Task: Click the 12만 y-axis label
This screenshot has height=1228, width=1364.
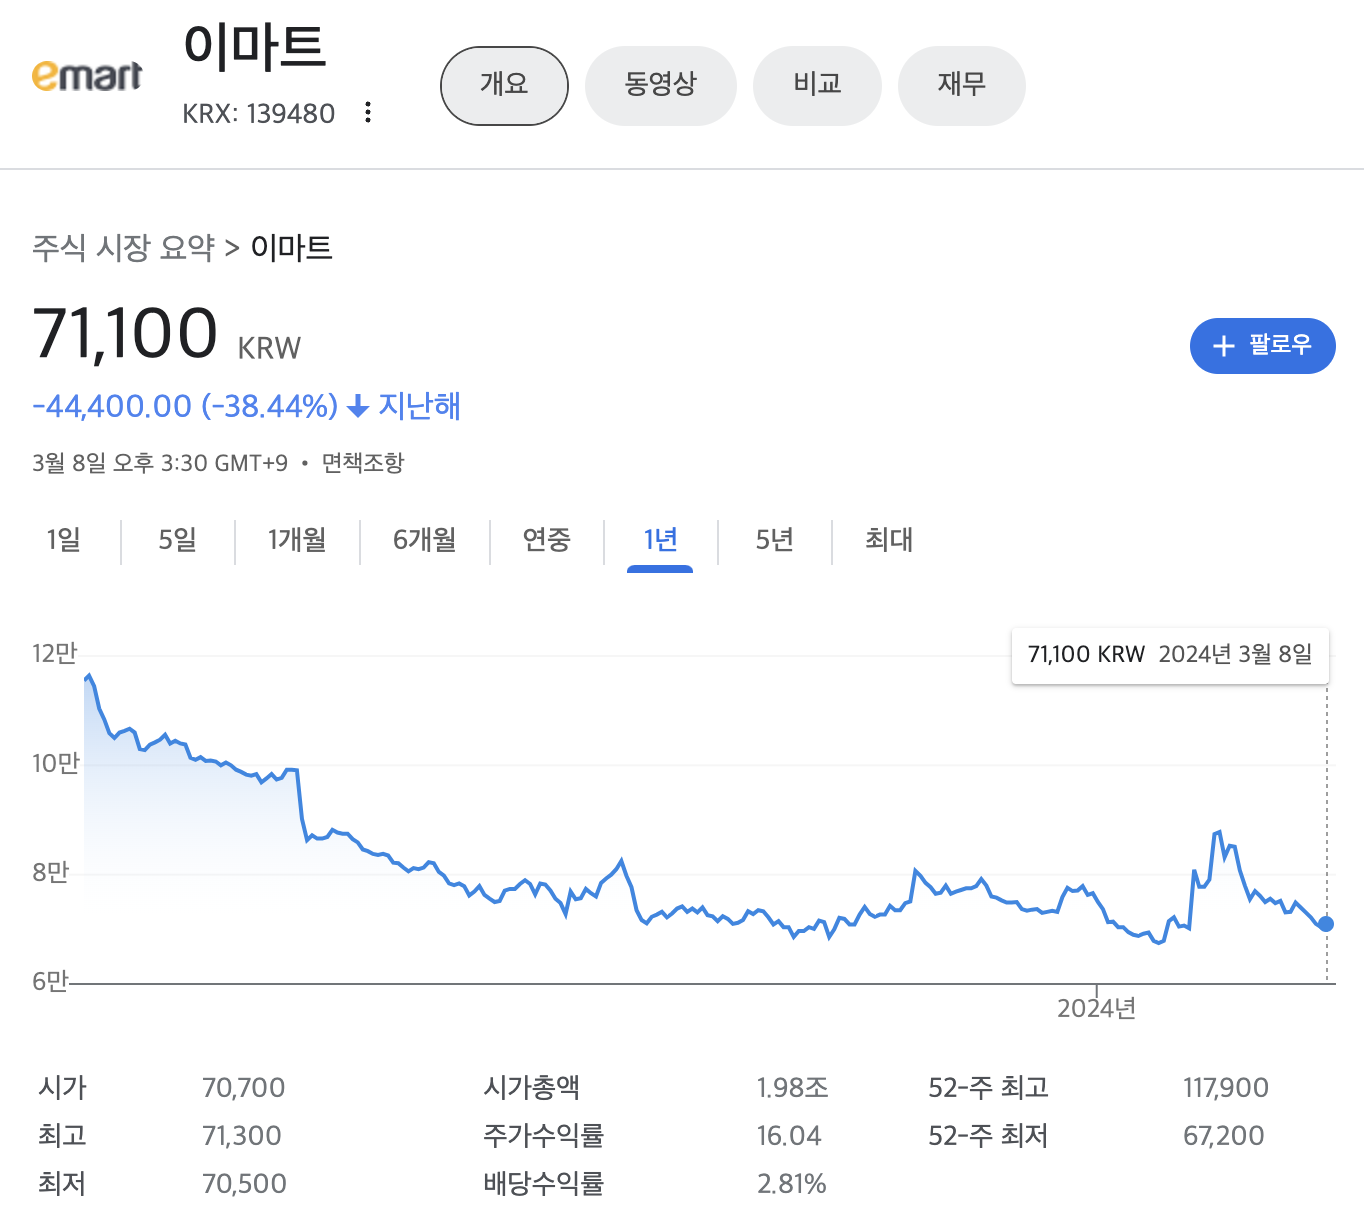Action: [x=55, y=654]
